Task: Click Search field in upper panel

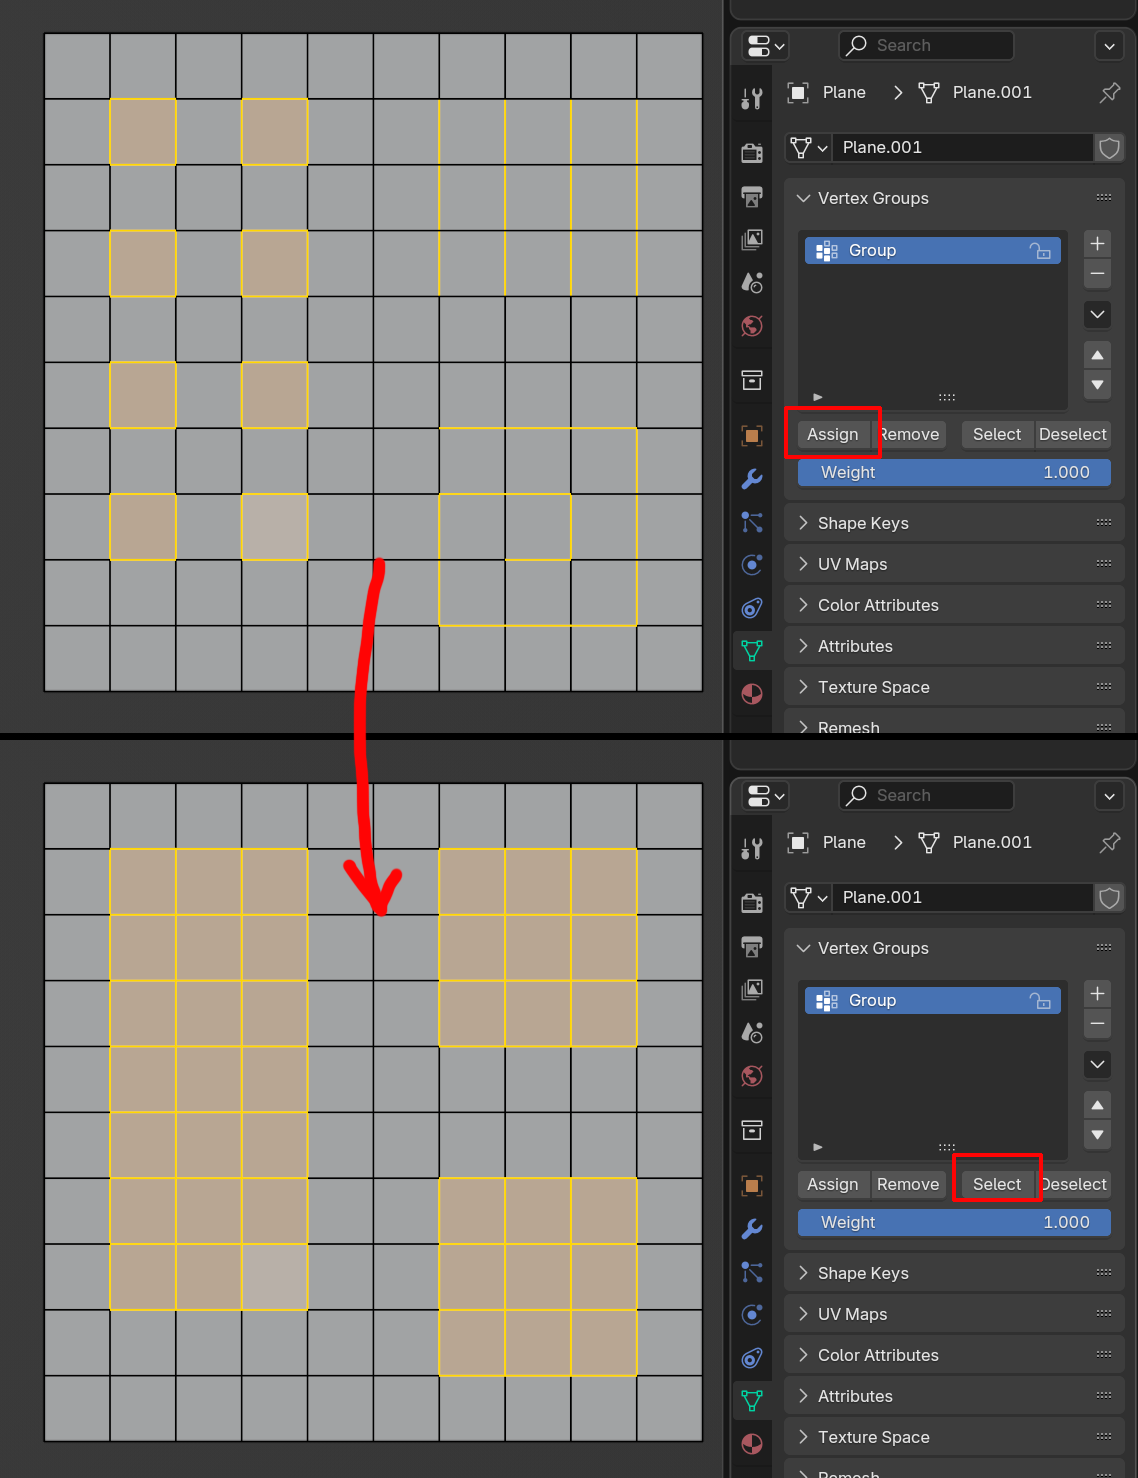Action: 926,46
